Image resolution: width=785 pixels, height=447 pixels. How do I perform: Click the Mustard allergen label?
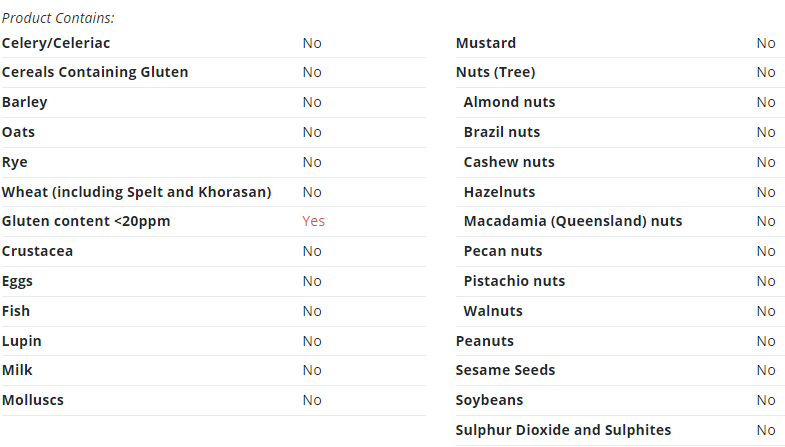click(486, 43)
